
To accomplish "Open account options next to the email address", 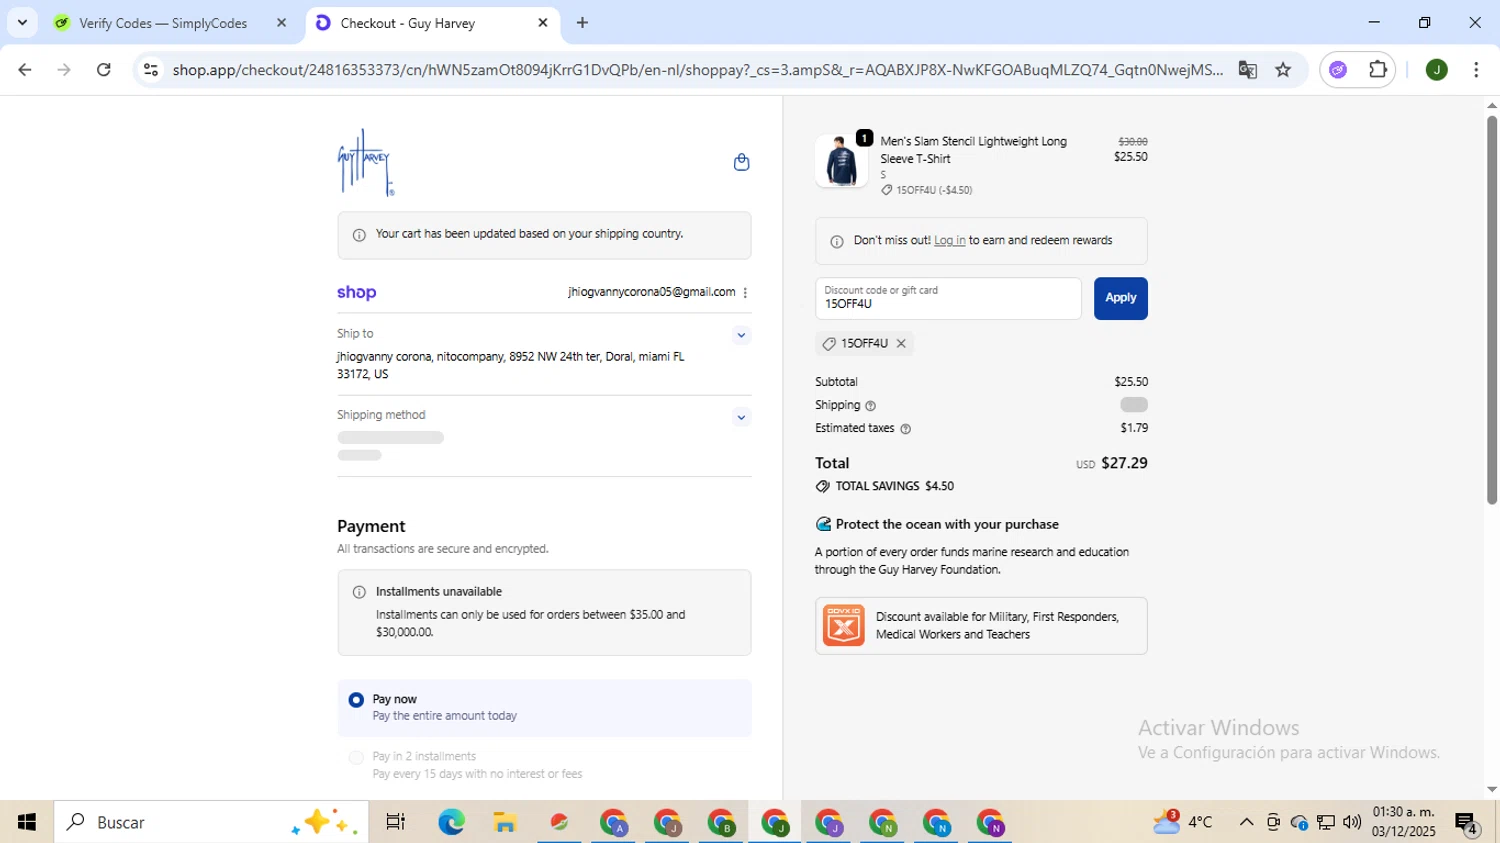I will 745,292.
